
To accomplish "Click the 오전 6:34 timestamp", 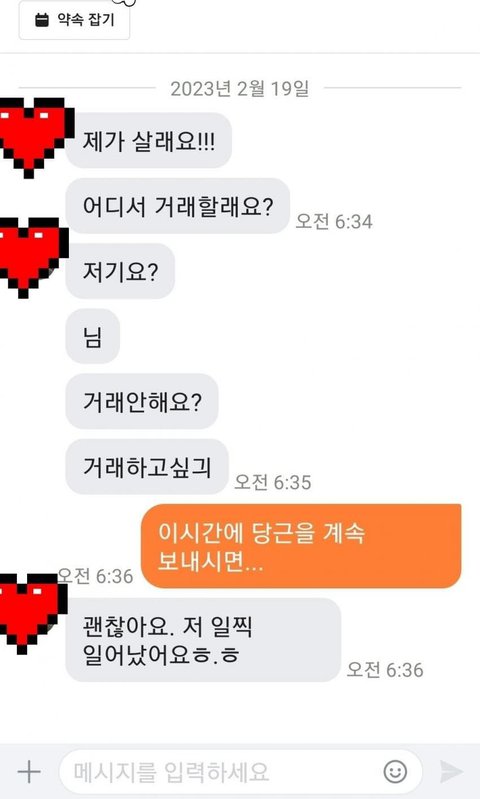I will (x=334, y=222).
